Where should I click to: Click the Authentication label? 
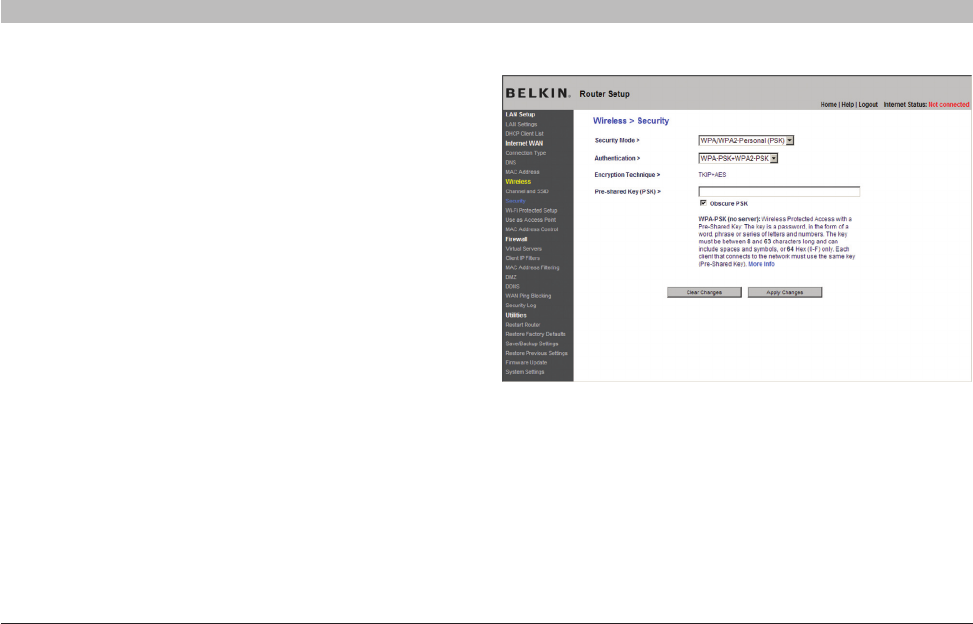pos(617,158)
